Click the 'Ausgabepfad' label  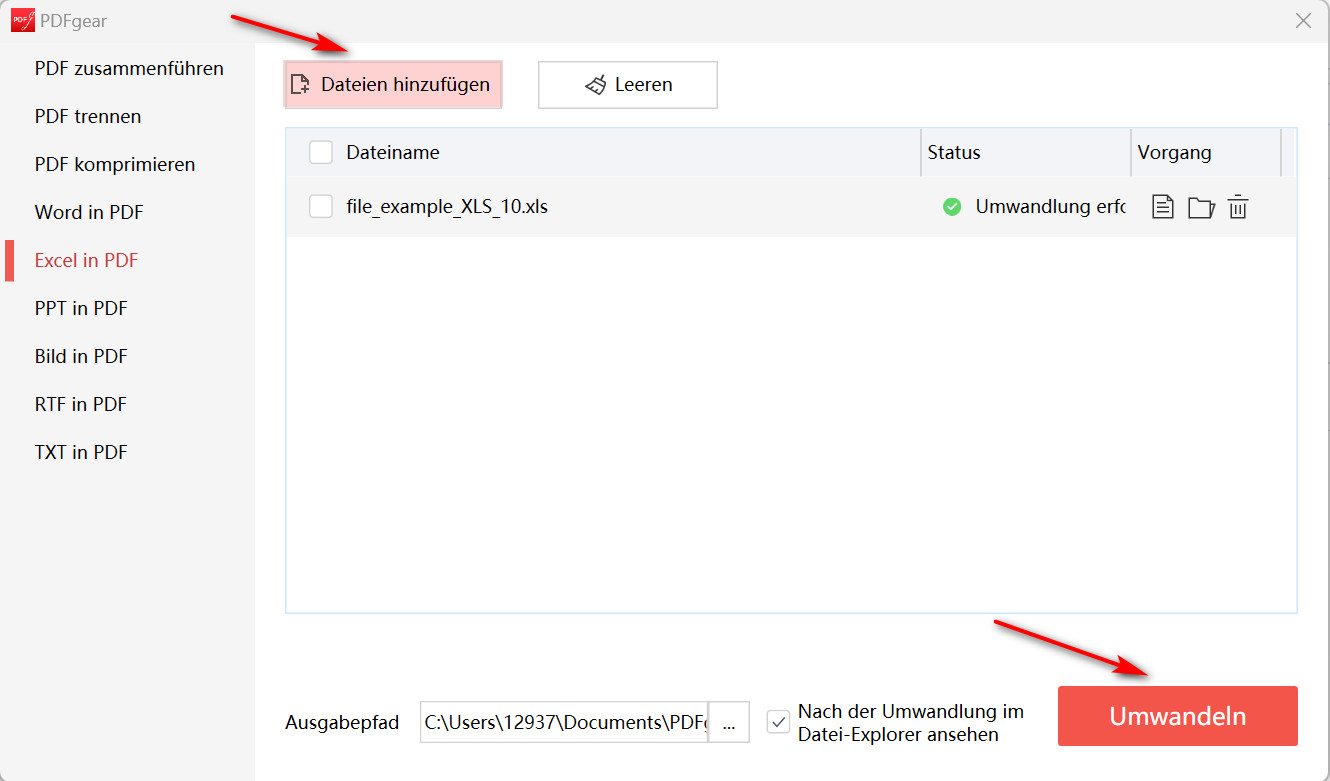point(342,723)
